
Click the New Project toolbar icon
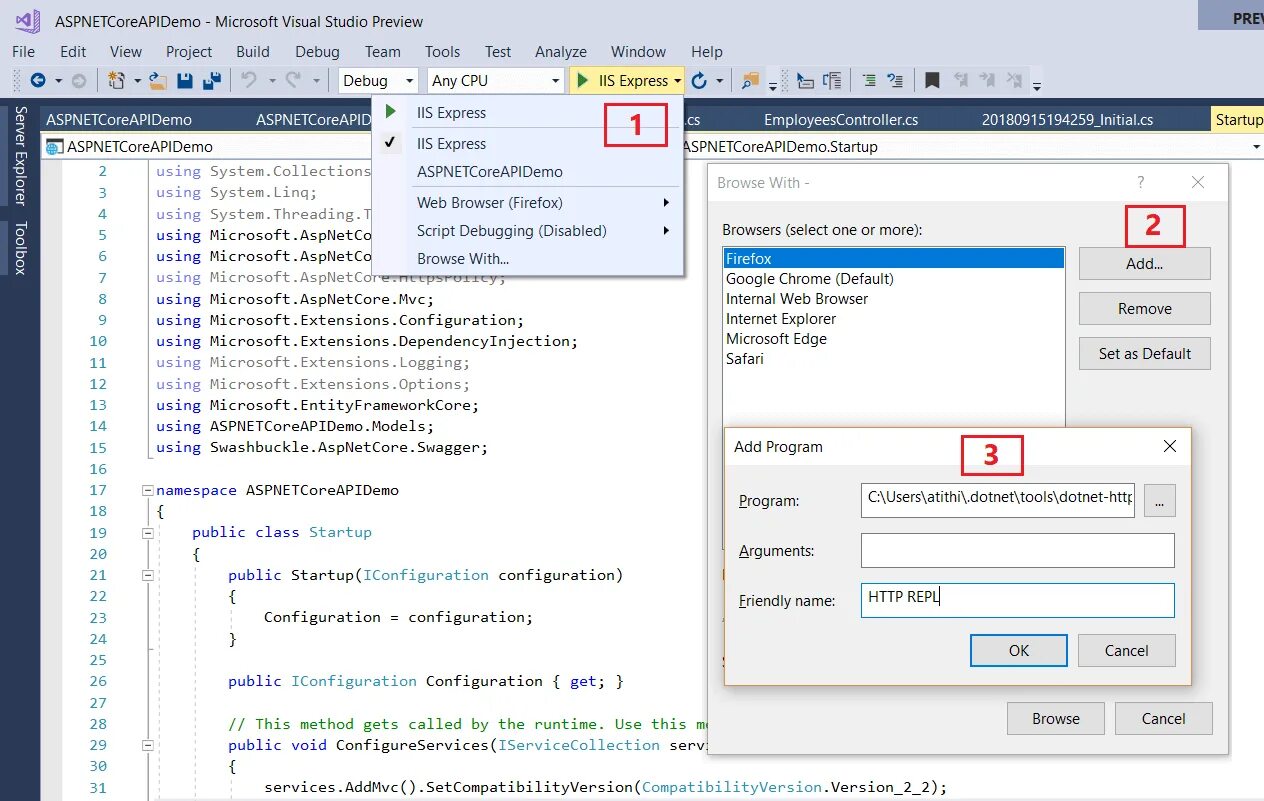click(117, 81)
